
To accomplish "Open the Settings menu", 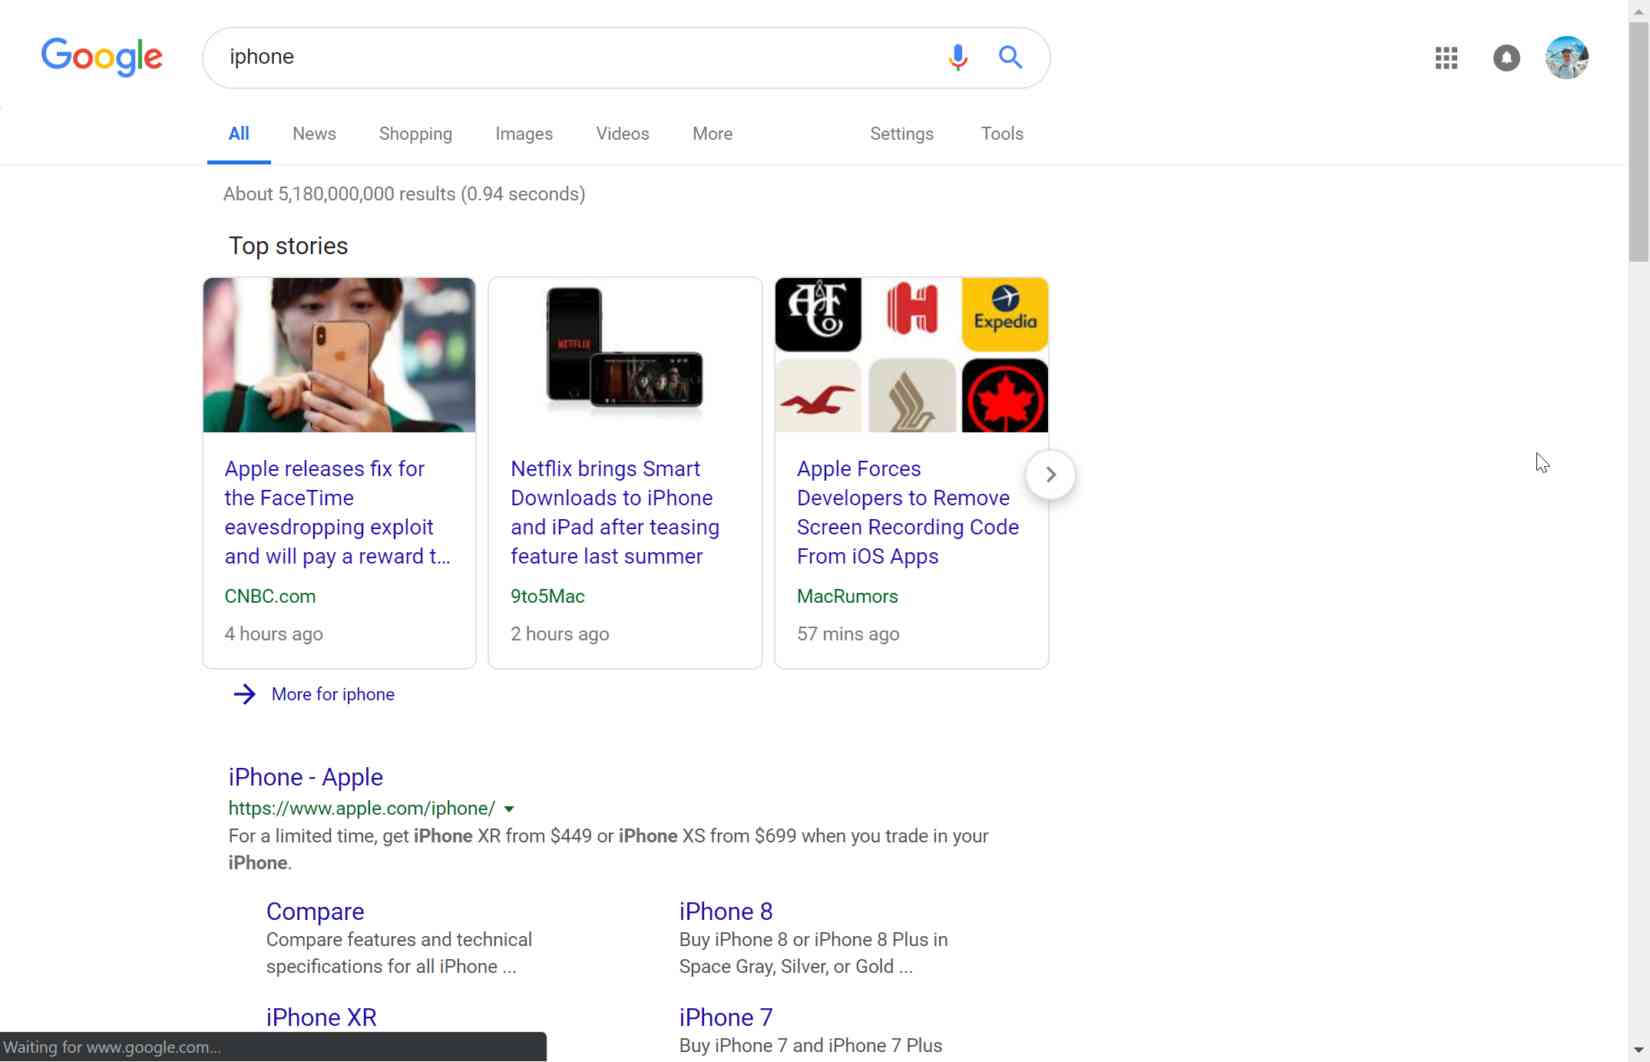I will tap(901, 134).
